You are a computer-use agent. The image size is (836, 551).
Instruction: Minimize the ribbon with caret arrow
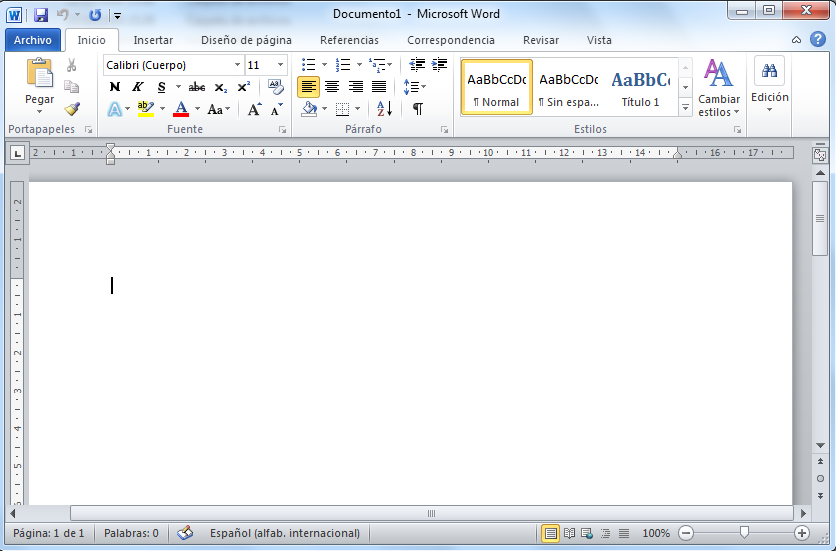click(x=796, y=40)
